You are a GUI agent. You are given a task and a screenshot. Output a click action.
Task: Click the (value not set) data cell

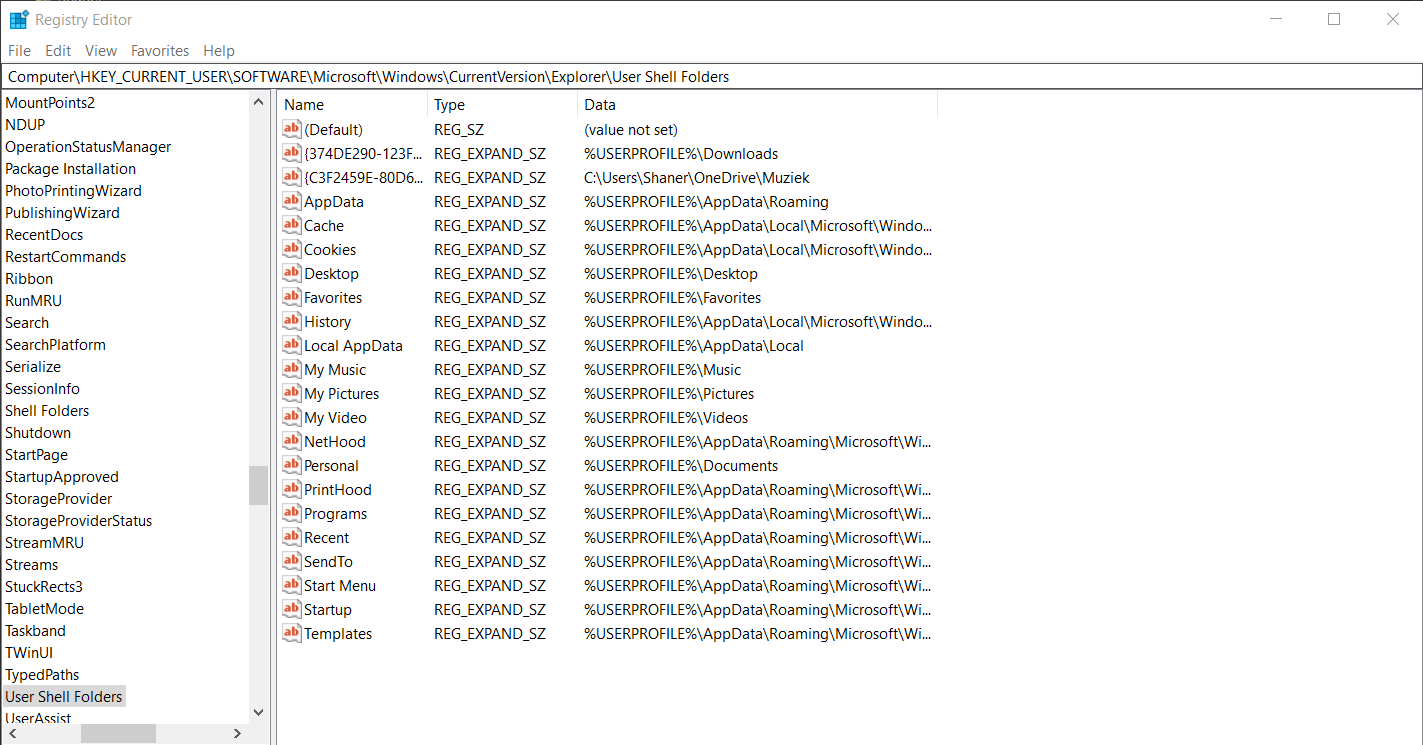pyautogui.click(x=631, y=129)
